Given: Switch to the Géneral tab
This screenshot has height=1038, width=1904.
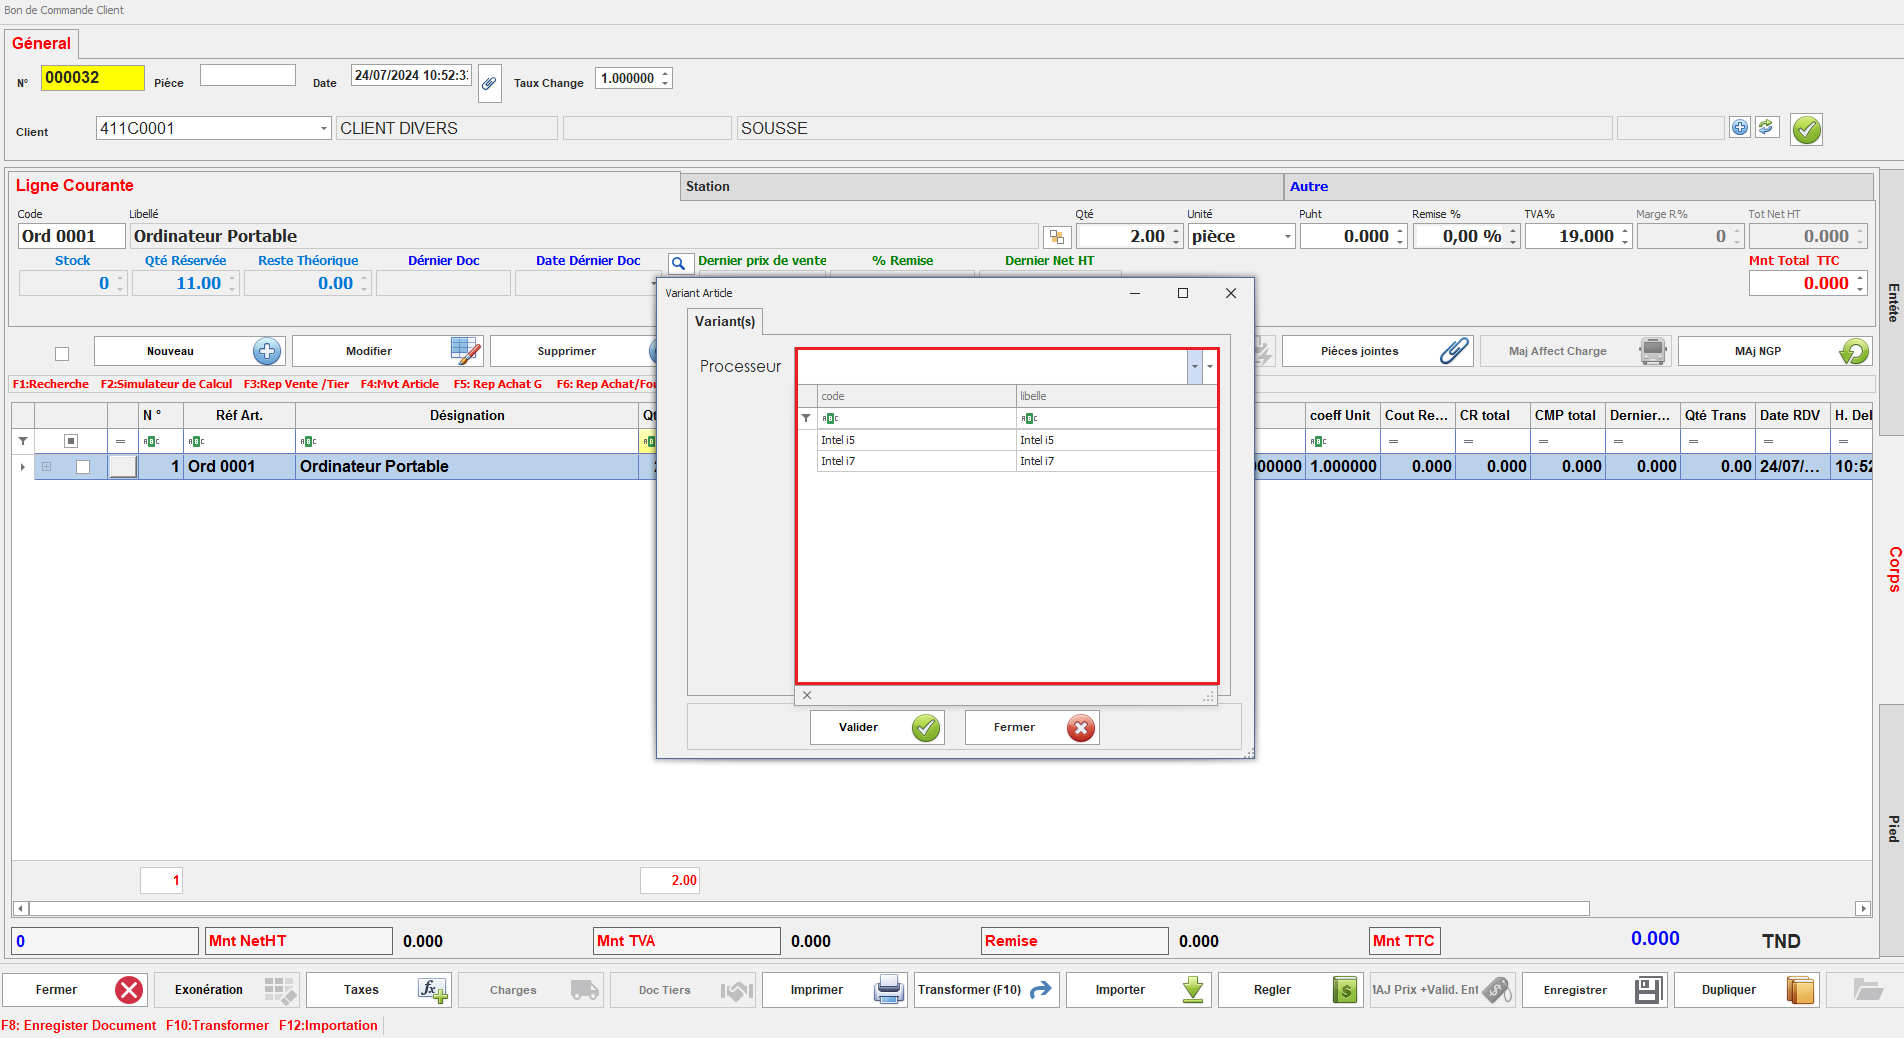Looking at the screenshot, I should pos(41,43).
